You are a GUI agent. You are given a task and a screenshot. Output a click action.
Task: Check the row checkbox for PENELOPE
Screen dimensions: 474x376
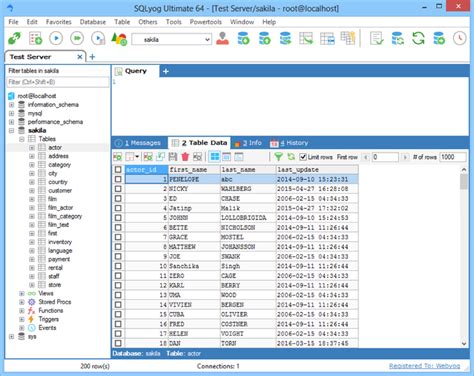(118, 179)
